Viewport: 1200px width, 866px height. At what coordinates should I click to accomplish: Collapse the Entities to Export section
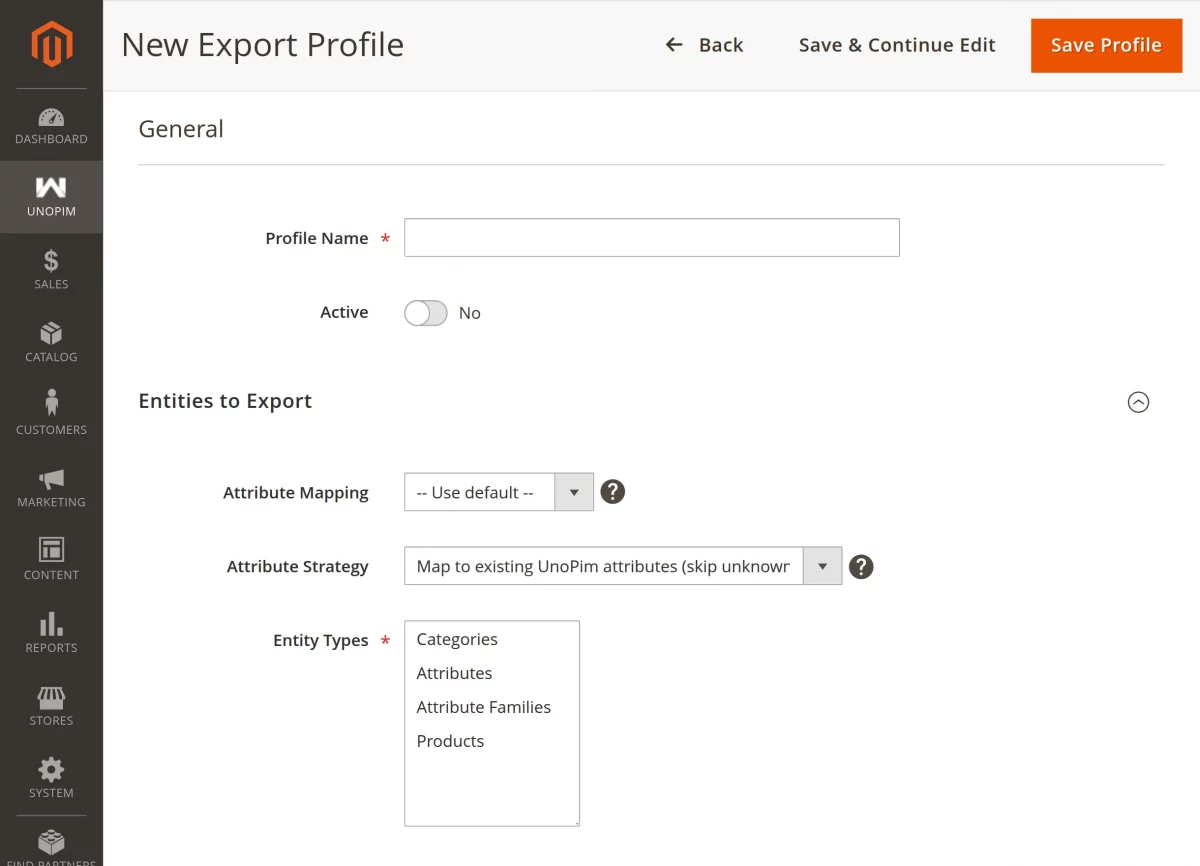[1138, 402]
